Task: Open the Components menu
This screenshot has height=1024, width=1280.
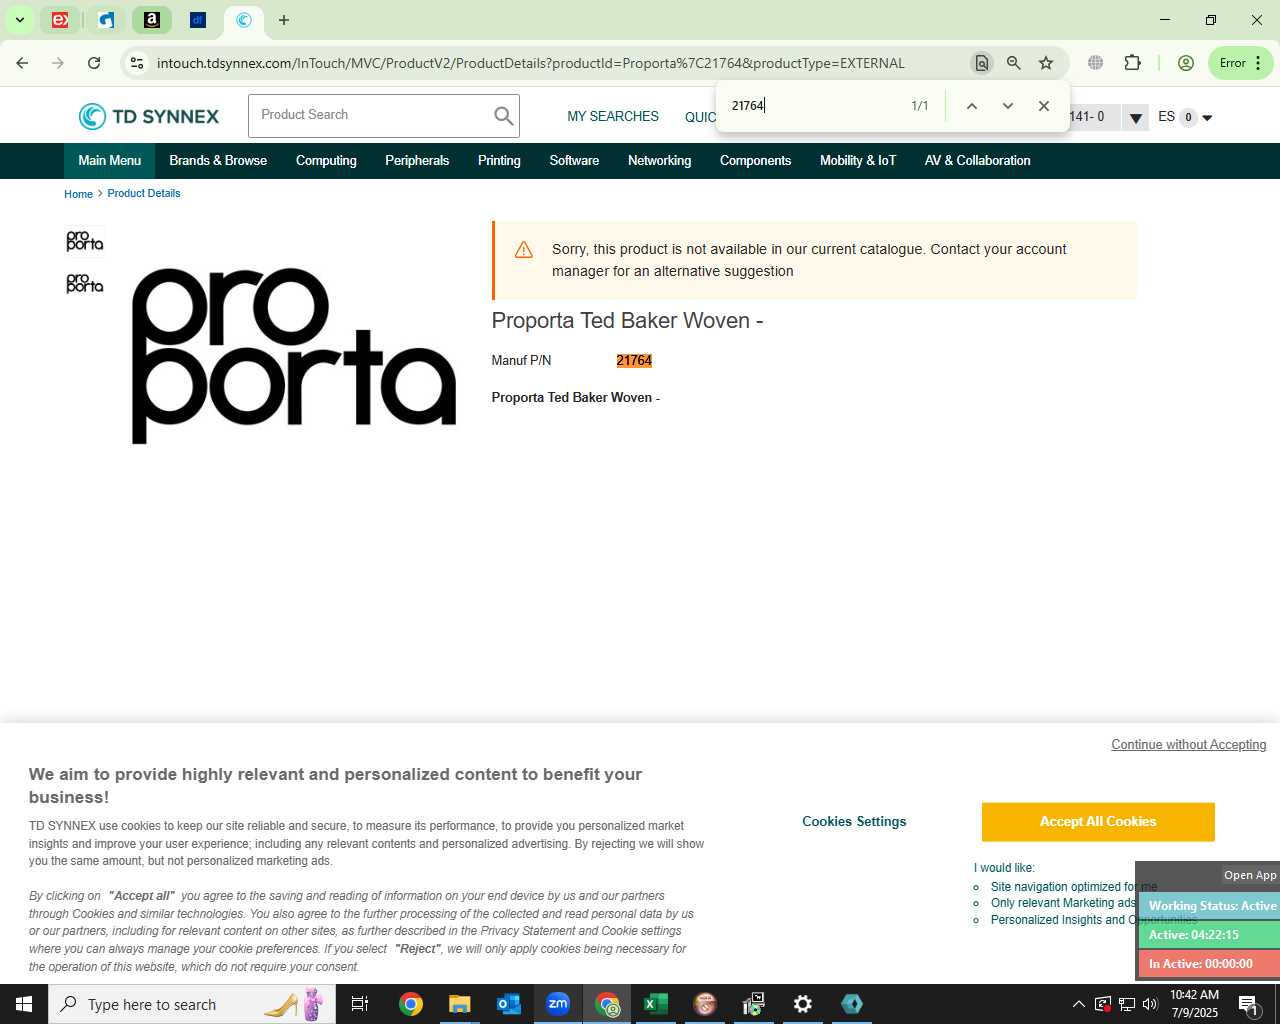Action: 755,161
